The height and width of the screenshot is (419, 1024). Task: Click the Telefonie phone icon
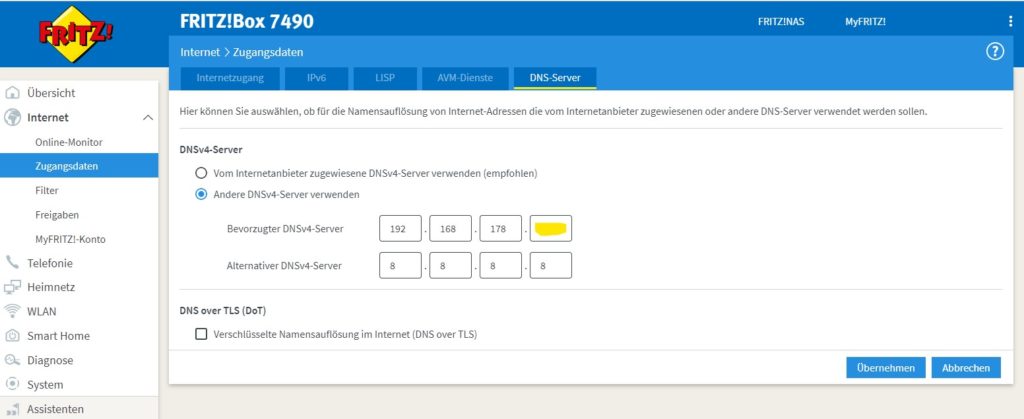click(x=13, y=263)
